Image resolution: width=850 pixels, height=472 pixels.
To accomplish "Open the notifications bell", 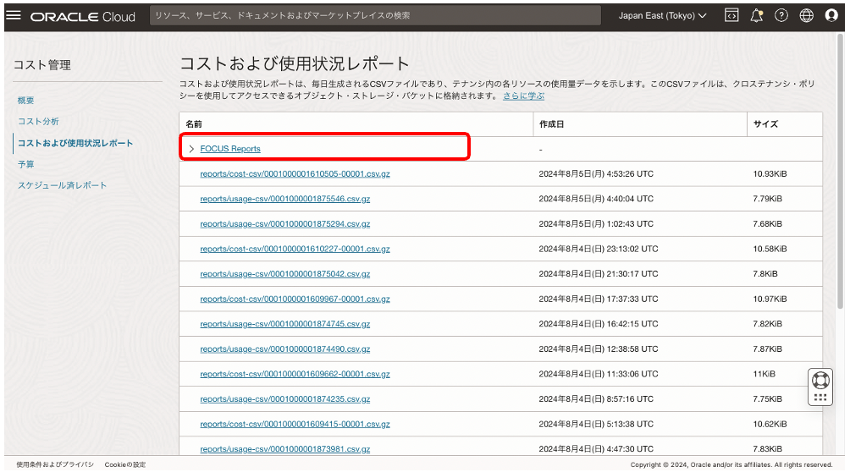I will click(x=756, y=16).
